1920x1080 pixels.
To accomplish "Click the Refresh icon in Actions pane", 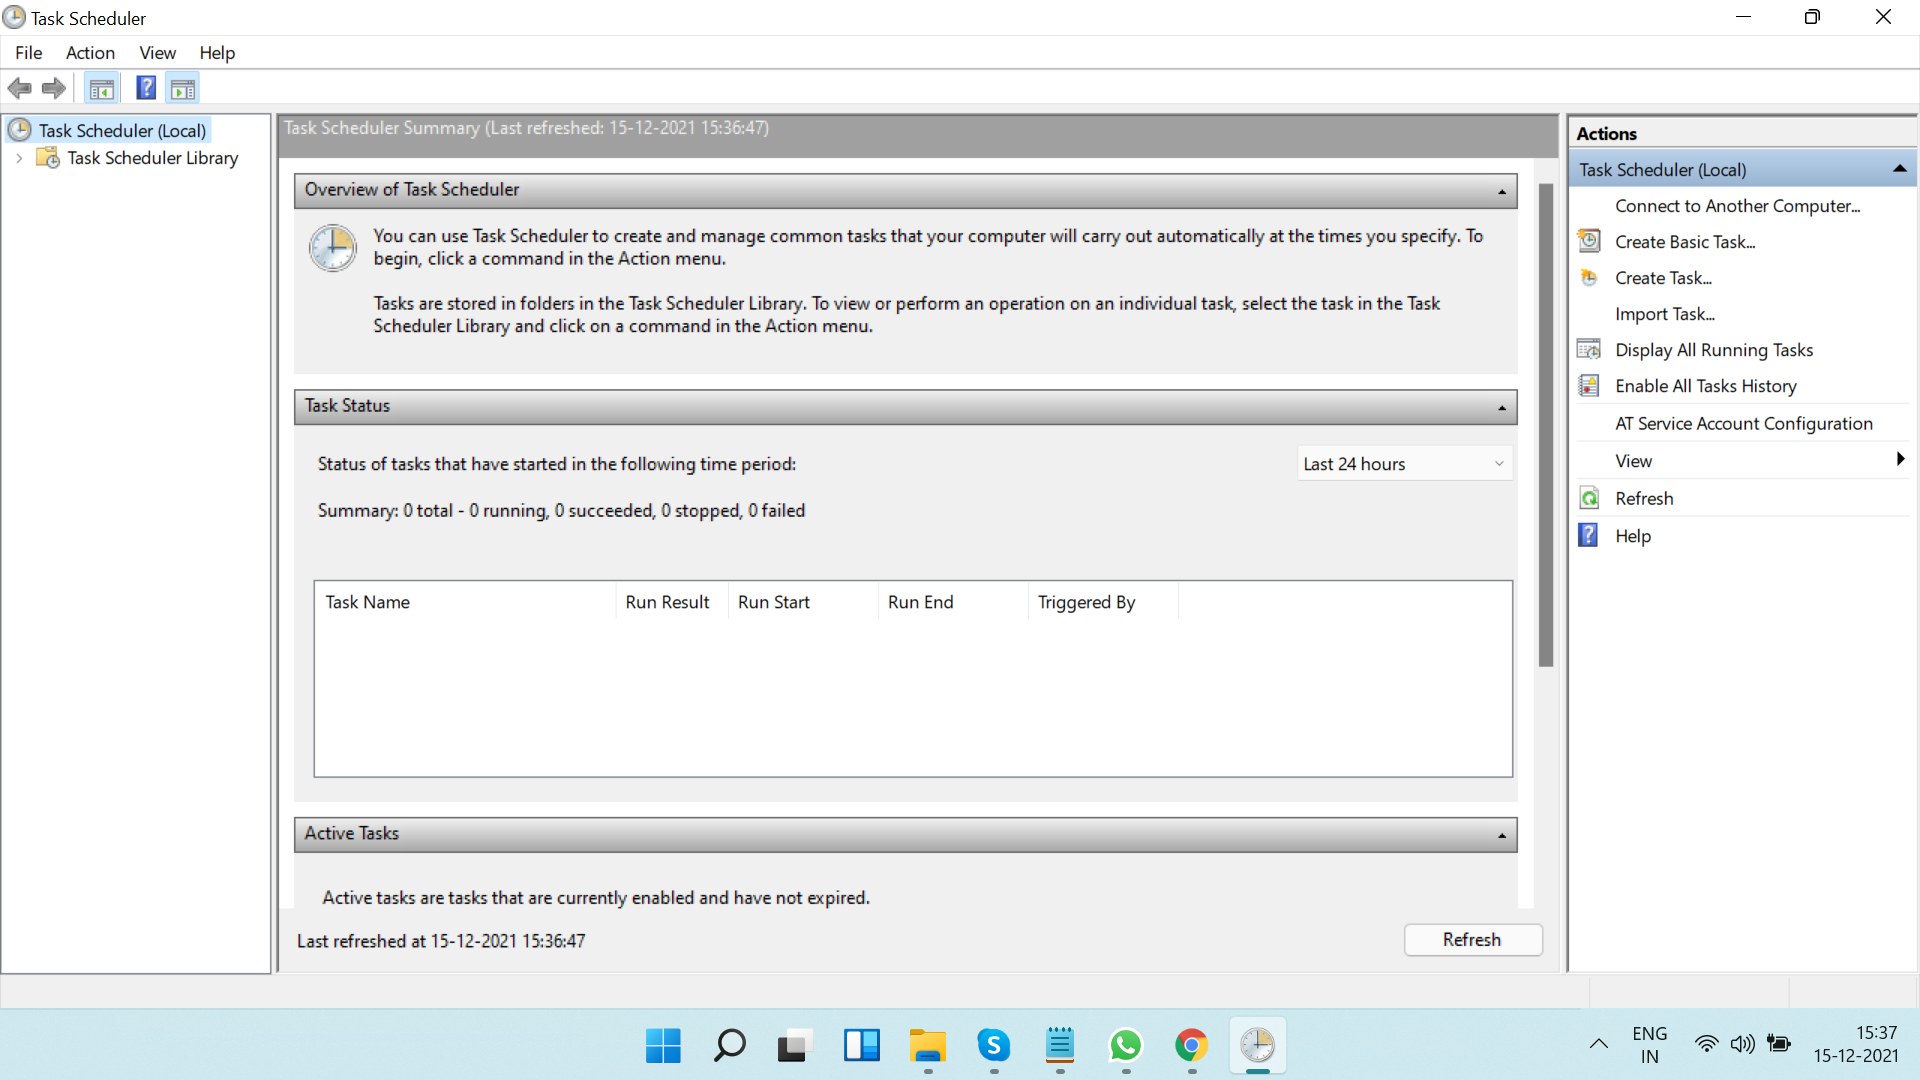I will (x=1589, y=497).
